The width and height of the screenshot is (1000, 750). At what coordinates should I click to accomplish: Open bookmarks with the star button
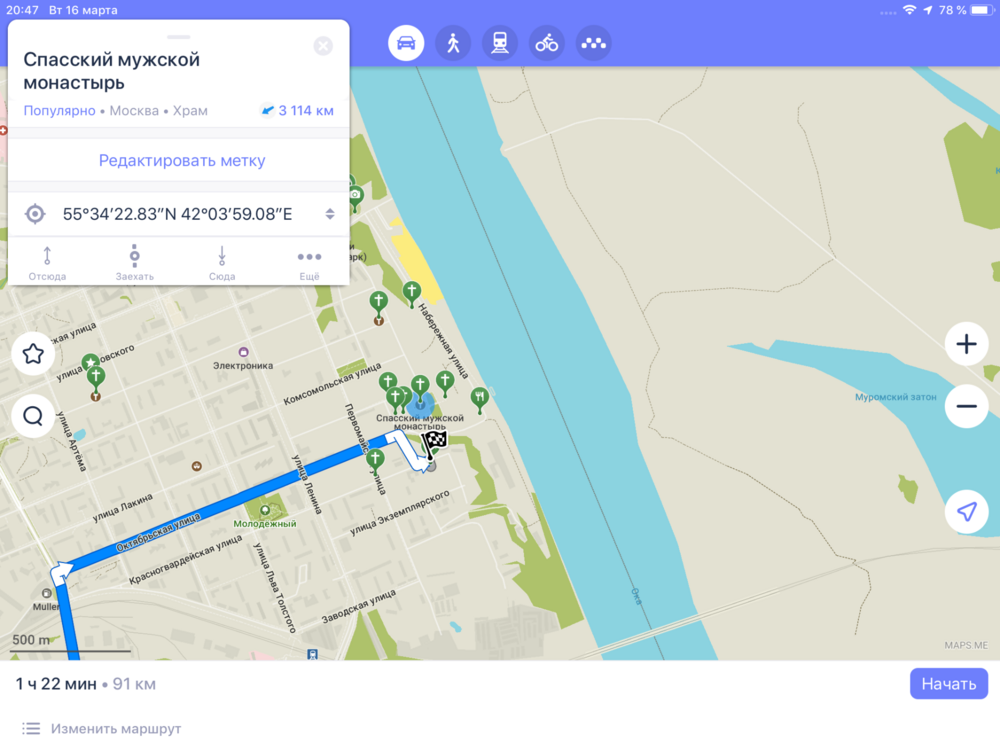coord(33,354)
